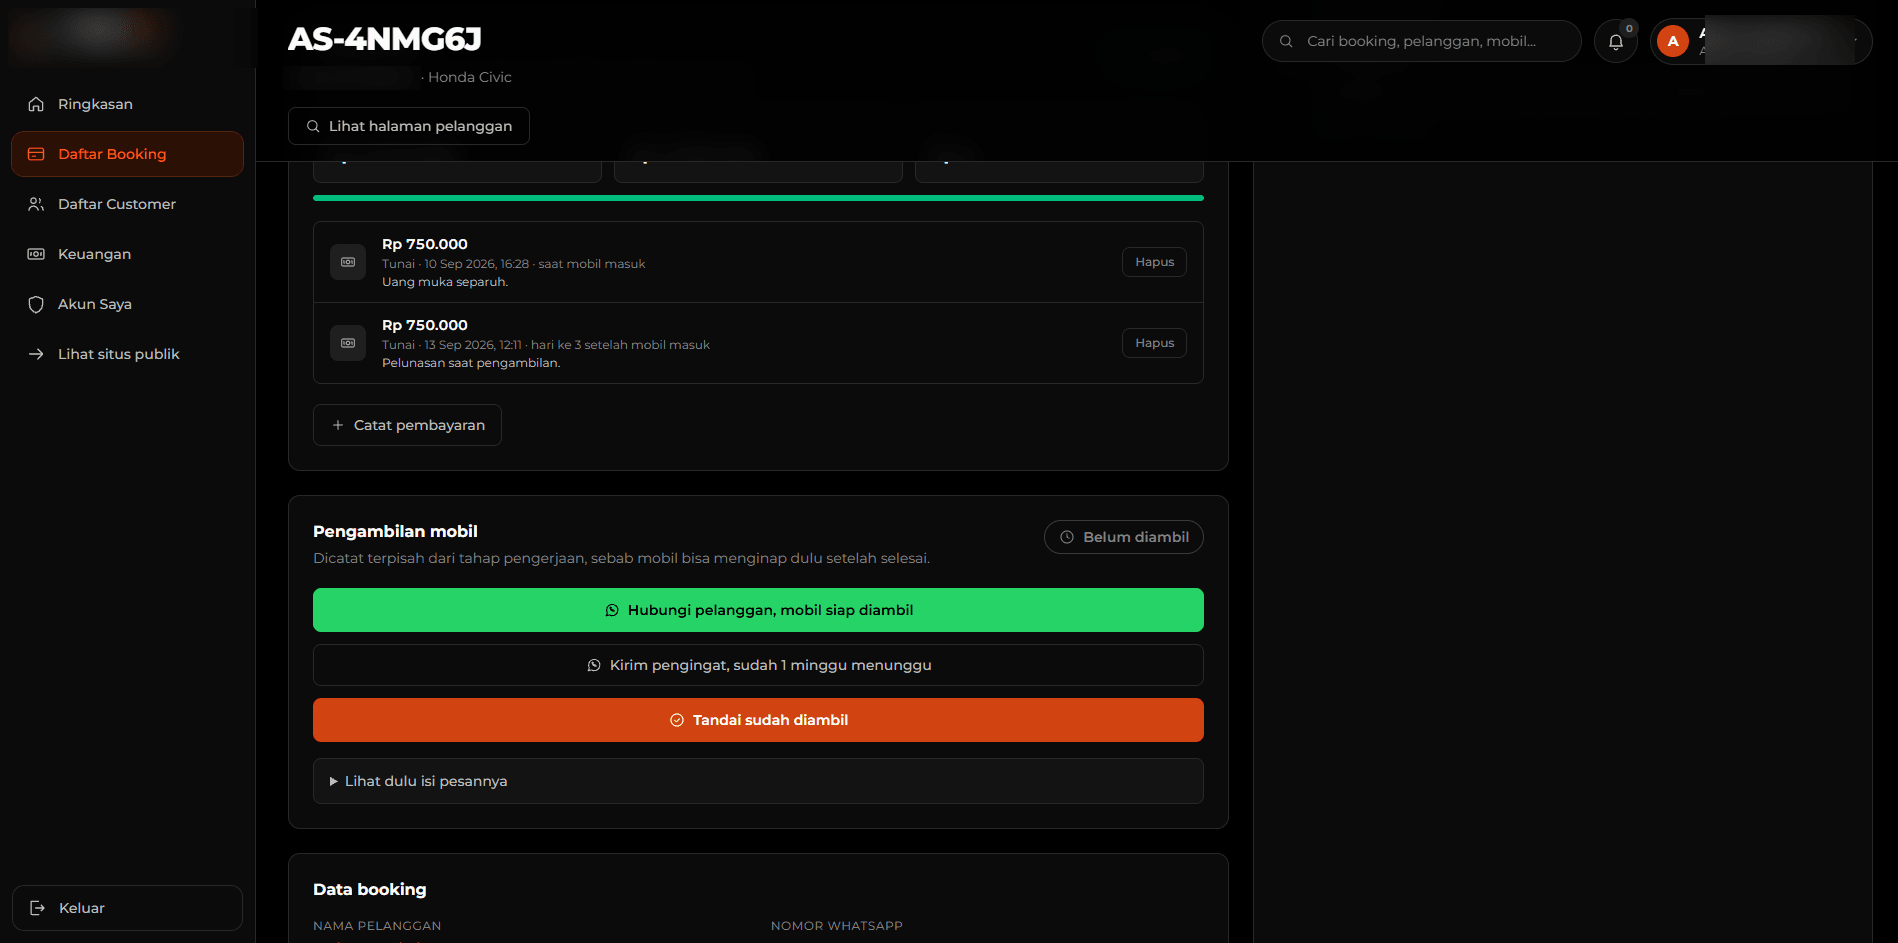Screen dimensions: 1898x943
Task: Go to Daftar Customer page
Action: point(127,204)
